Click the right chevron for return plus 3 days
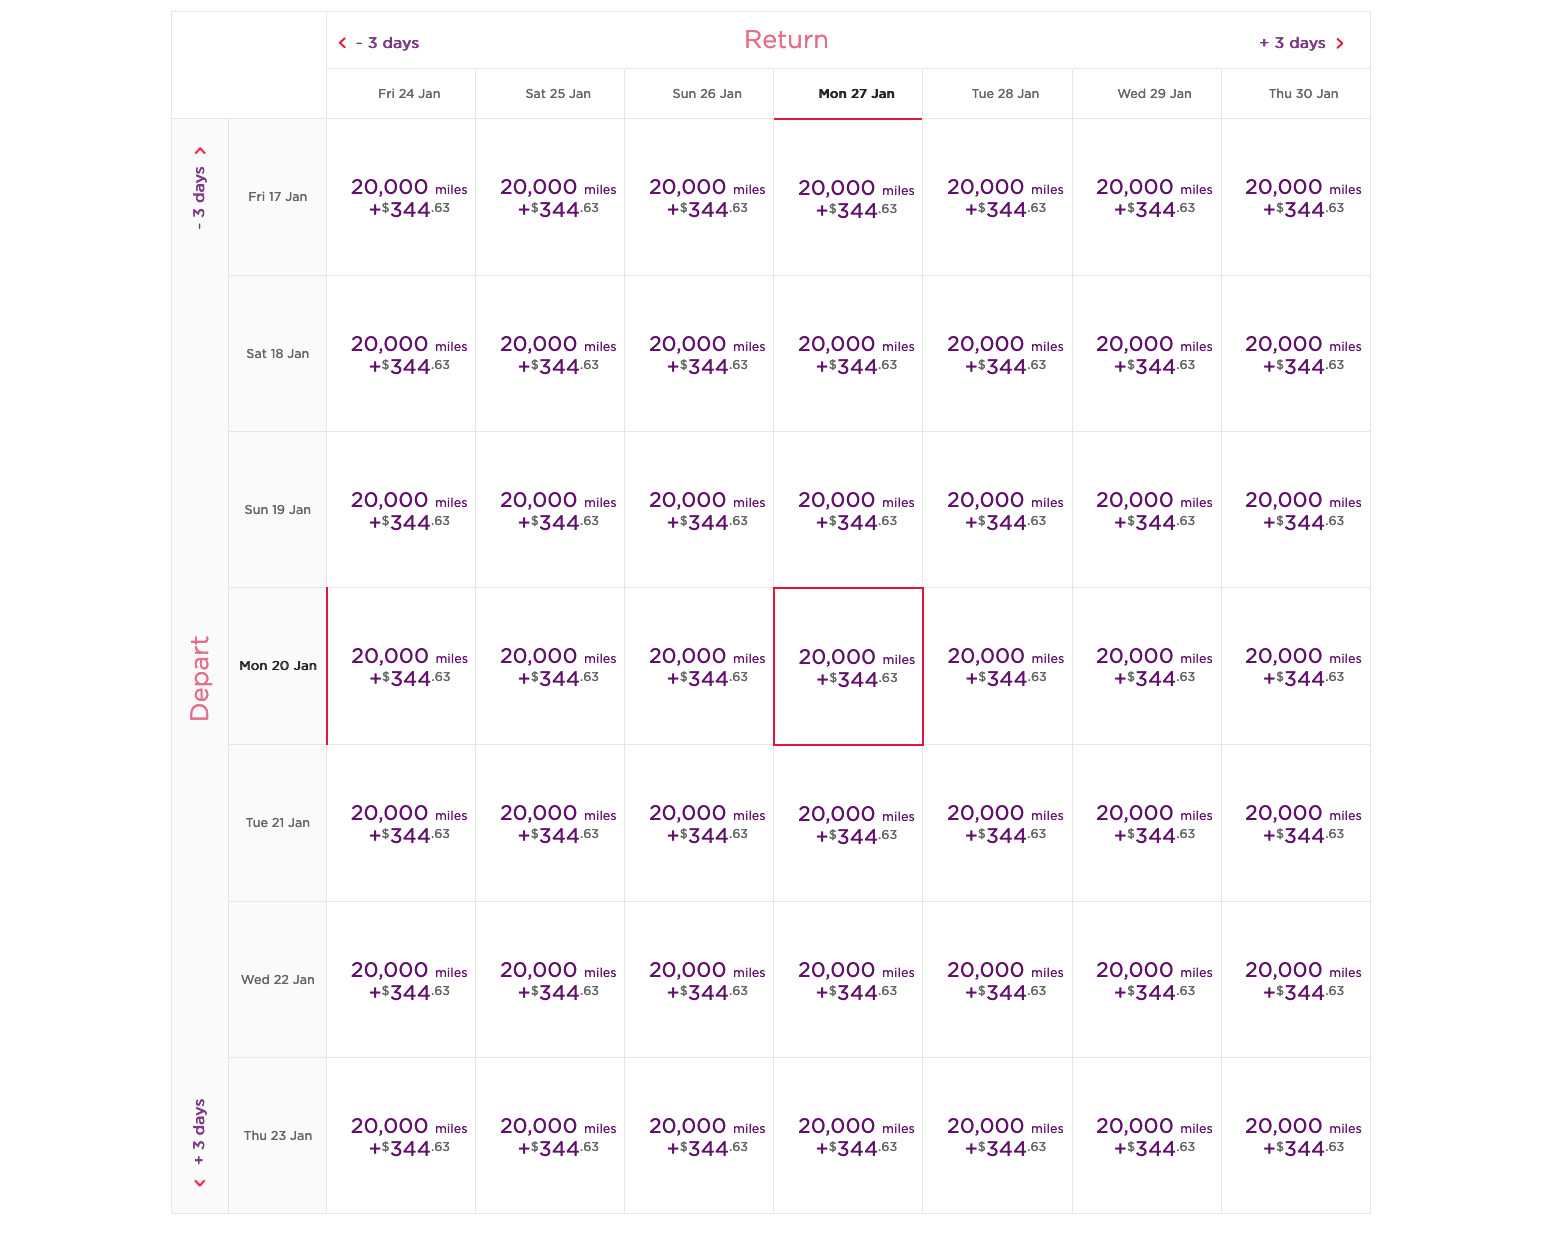 (1340, 43)
